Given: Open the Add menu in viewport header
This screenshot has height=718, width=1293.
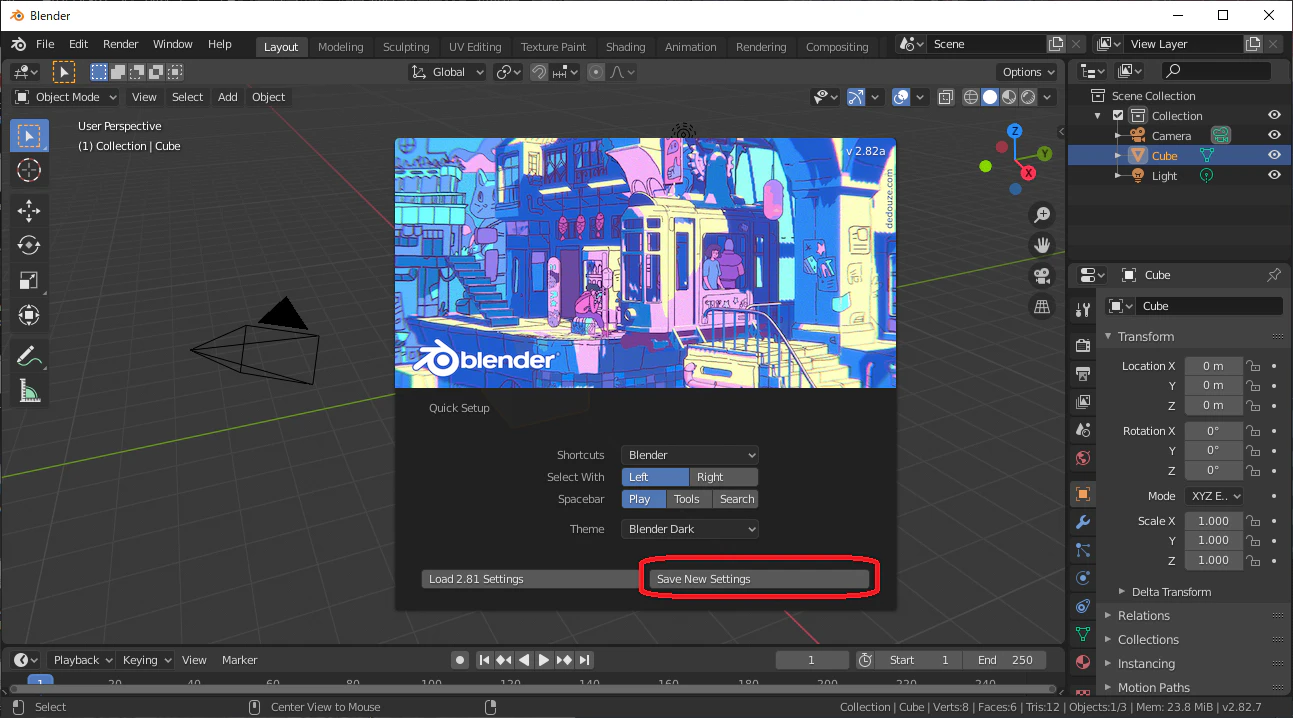Looking at the screenshot, I should click(228, 97).
